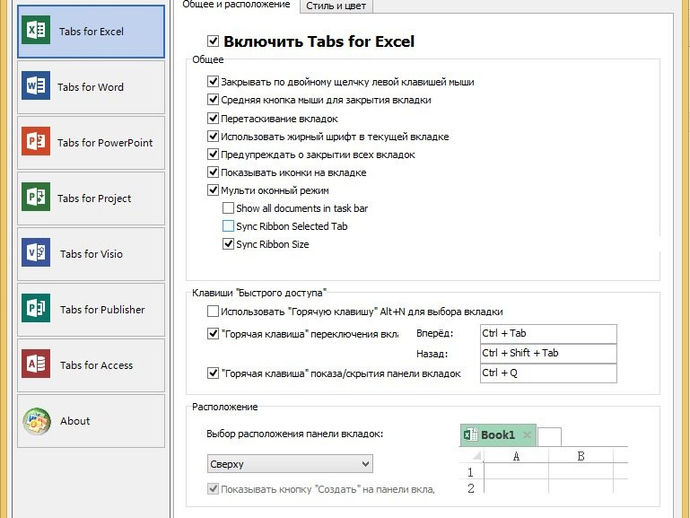Open Tabs for Access settings
This screenshot has width=690, height=518.
click(91, 365)
